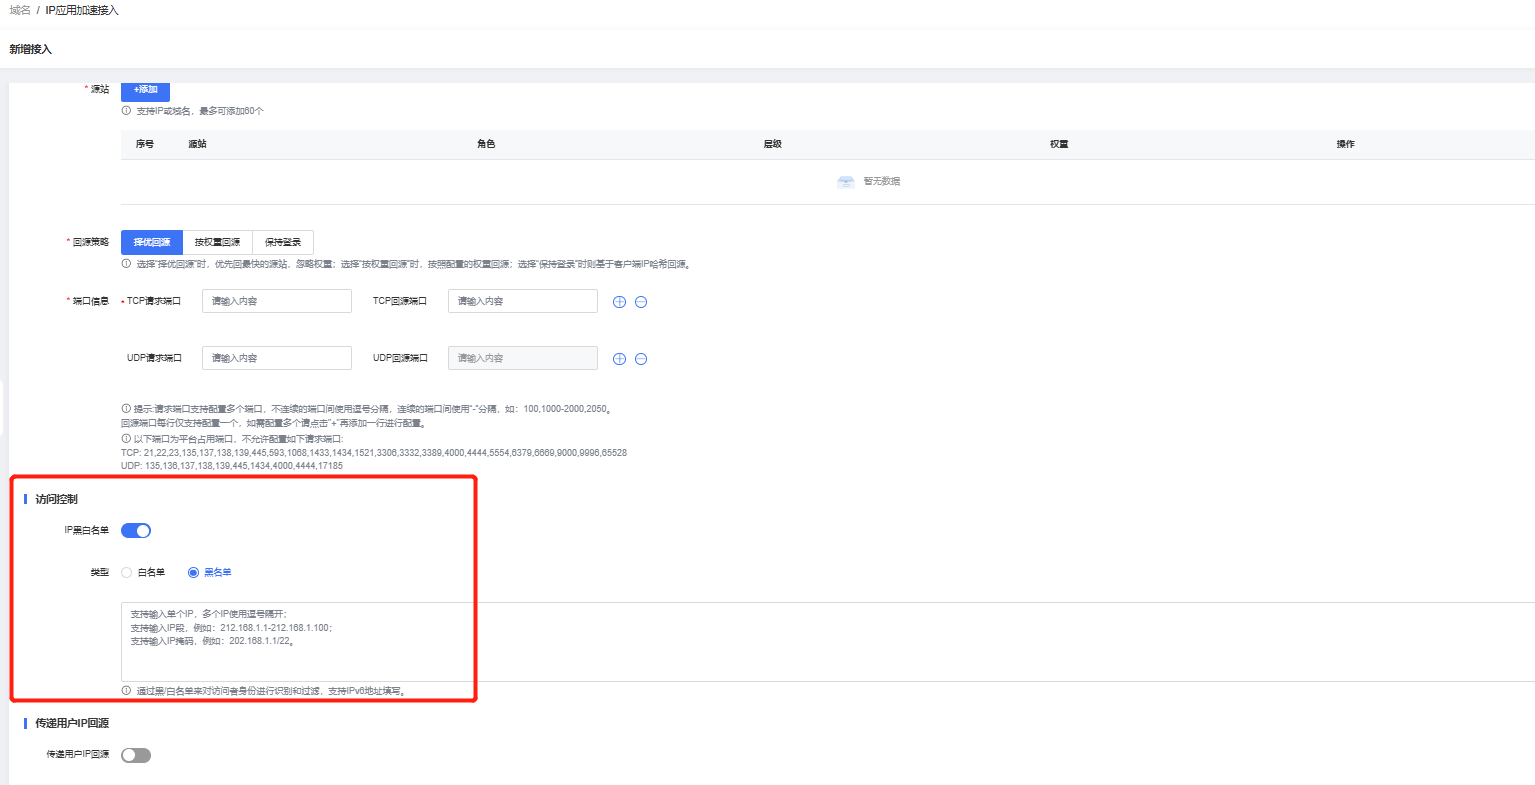This screenshot has width=1535, height=785.
Task: Choose the 择优回源 strategy tab
Action: pyautogui.click(x=152, y=242)
